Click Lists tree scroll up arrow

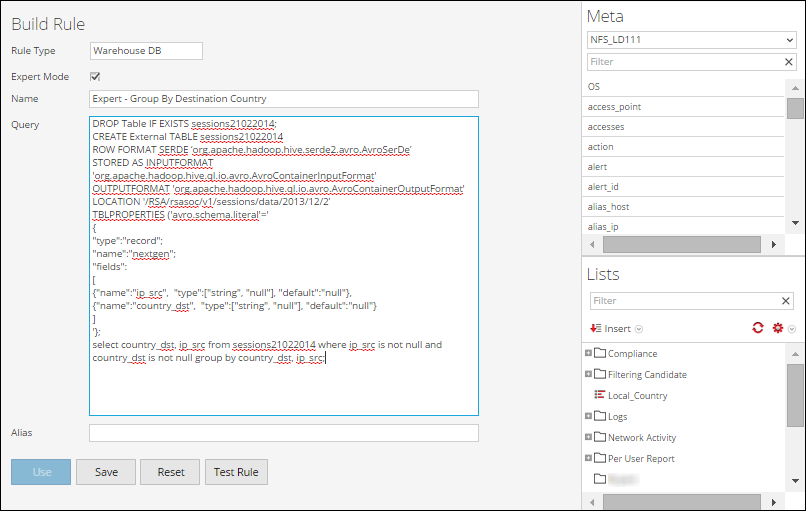(795, 354)
